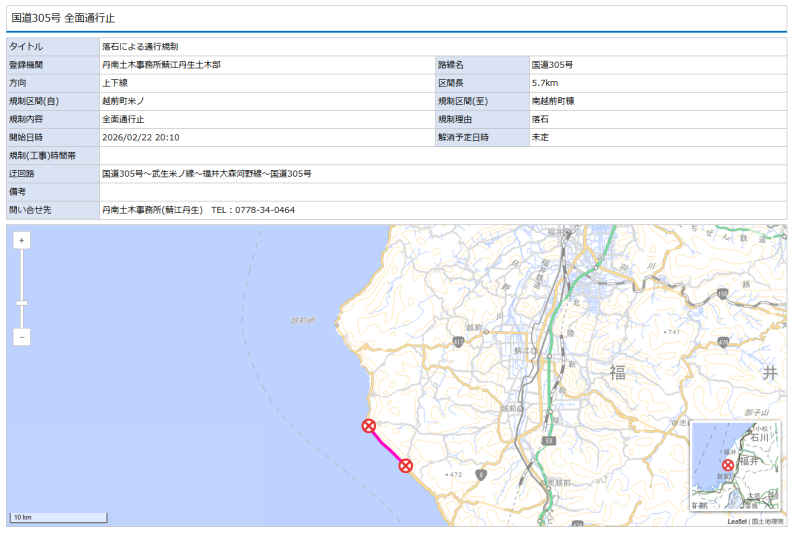This screenshot has width=800, height=542.
Task: Click the southeast road closure marker
Action: coord(405,465)
